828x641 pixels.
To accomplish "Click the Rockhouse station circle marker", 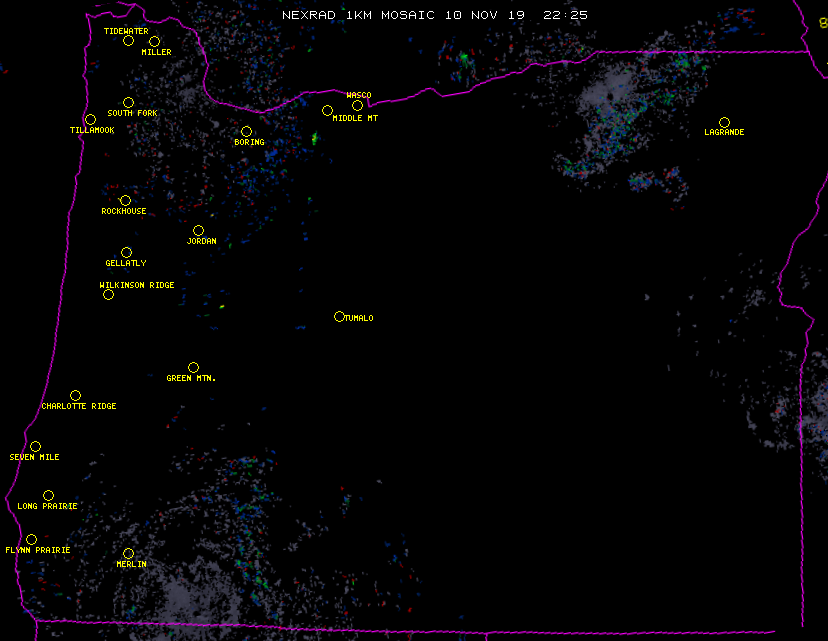I will (x=125, y=200).
